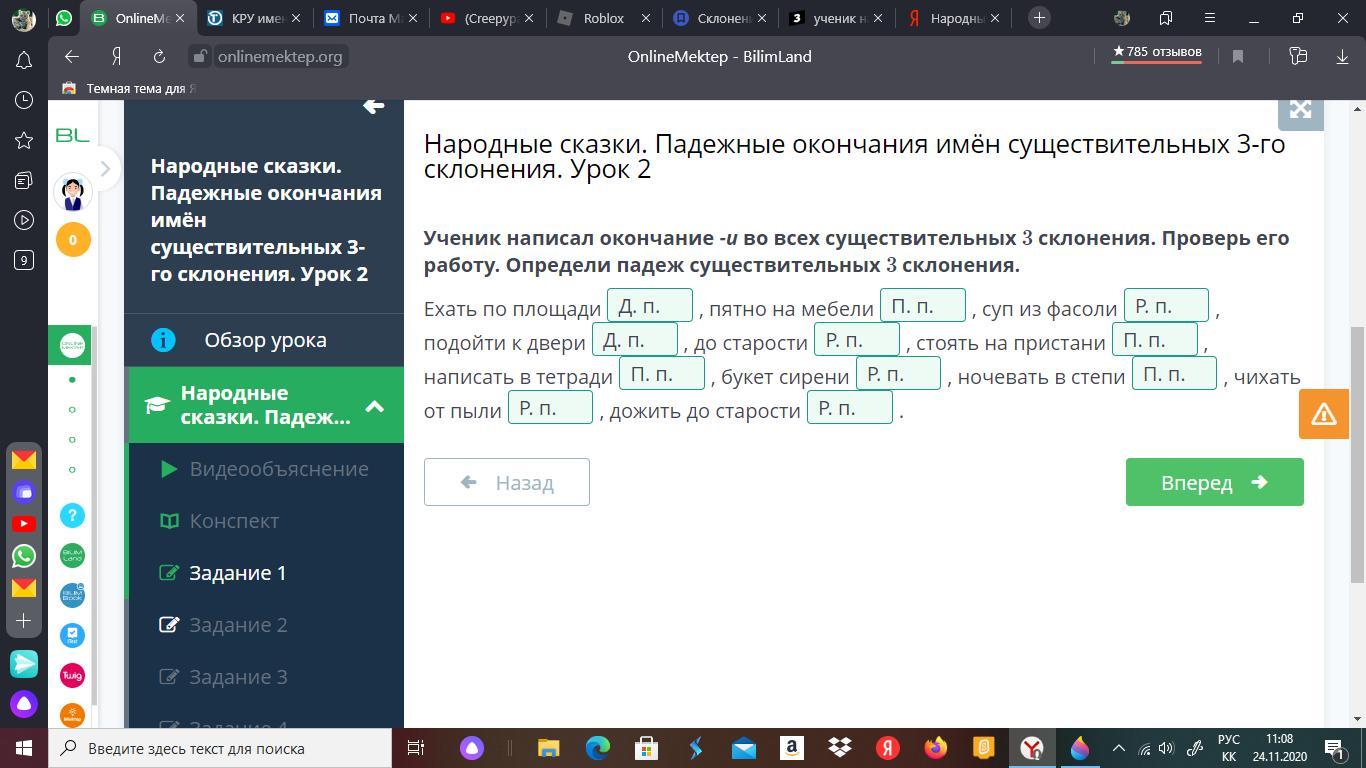The height and width of the screenshot is (768, 1366).
Task: Click the 'Вперед' button
Action: click(x=1213, y=482)
